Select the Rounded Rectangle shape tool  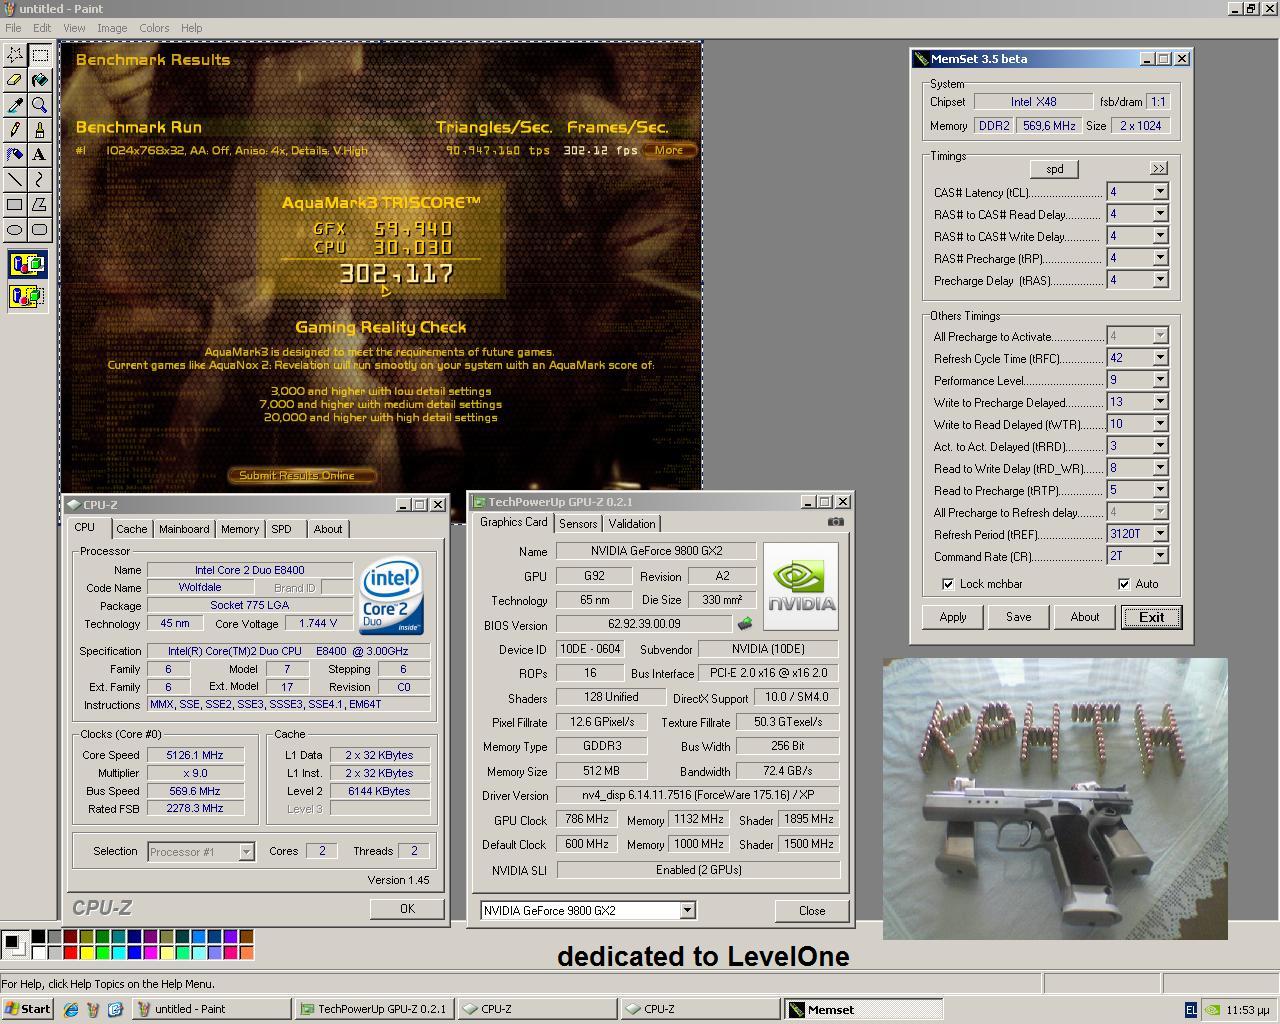(x=40, y=229)
